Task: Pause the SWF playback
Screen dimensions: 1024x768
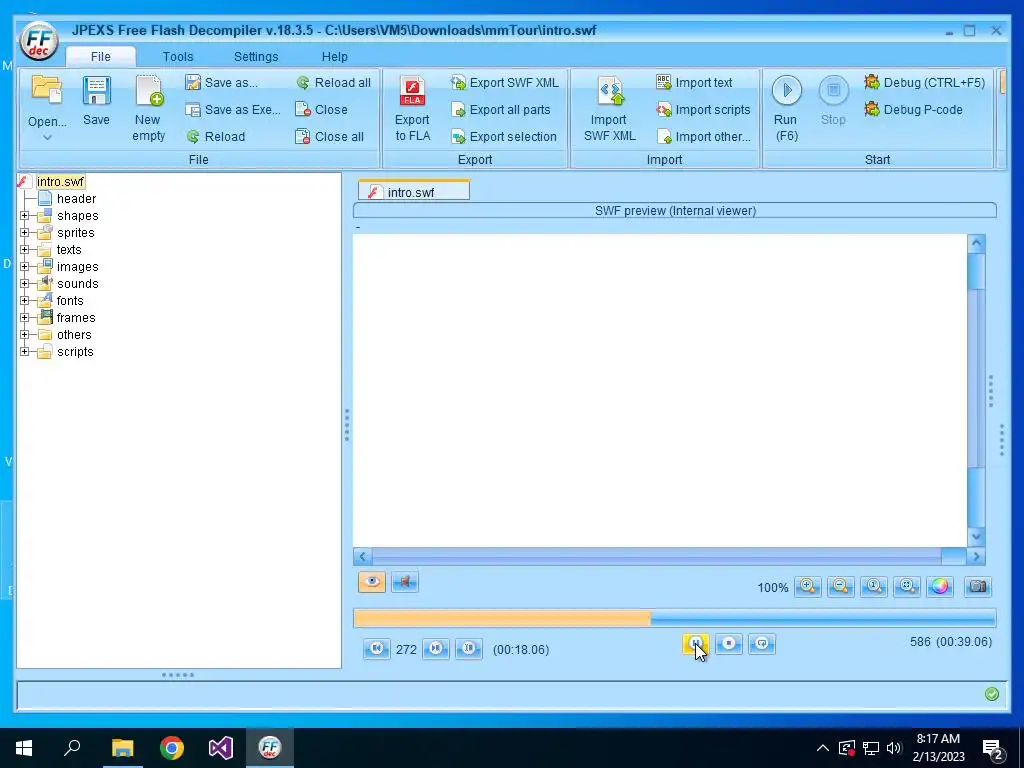Action: (696, 644)
